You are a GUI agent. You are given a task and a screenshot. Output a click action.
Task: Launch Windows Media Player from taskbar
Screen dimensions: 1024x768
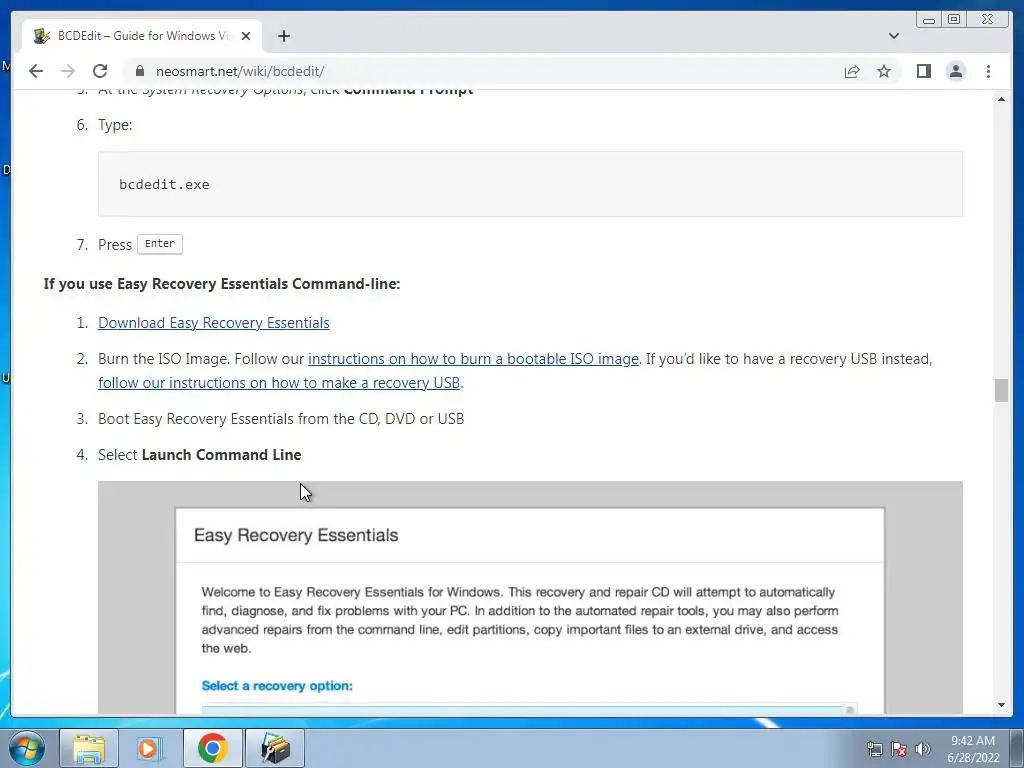[x=150, y=748]
